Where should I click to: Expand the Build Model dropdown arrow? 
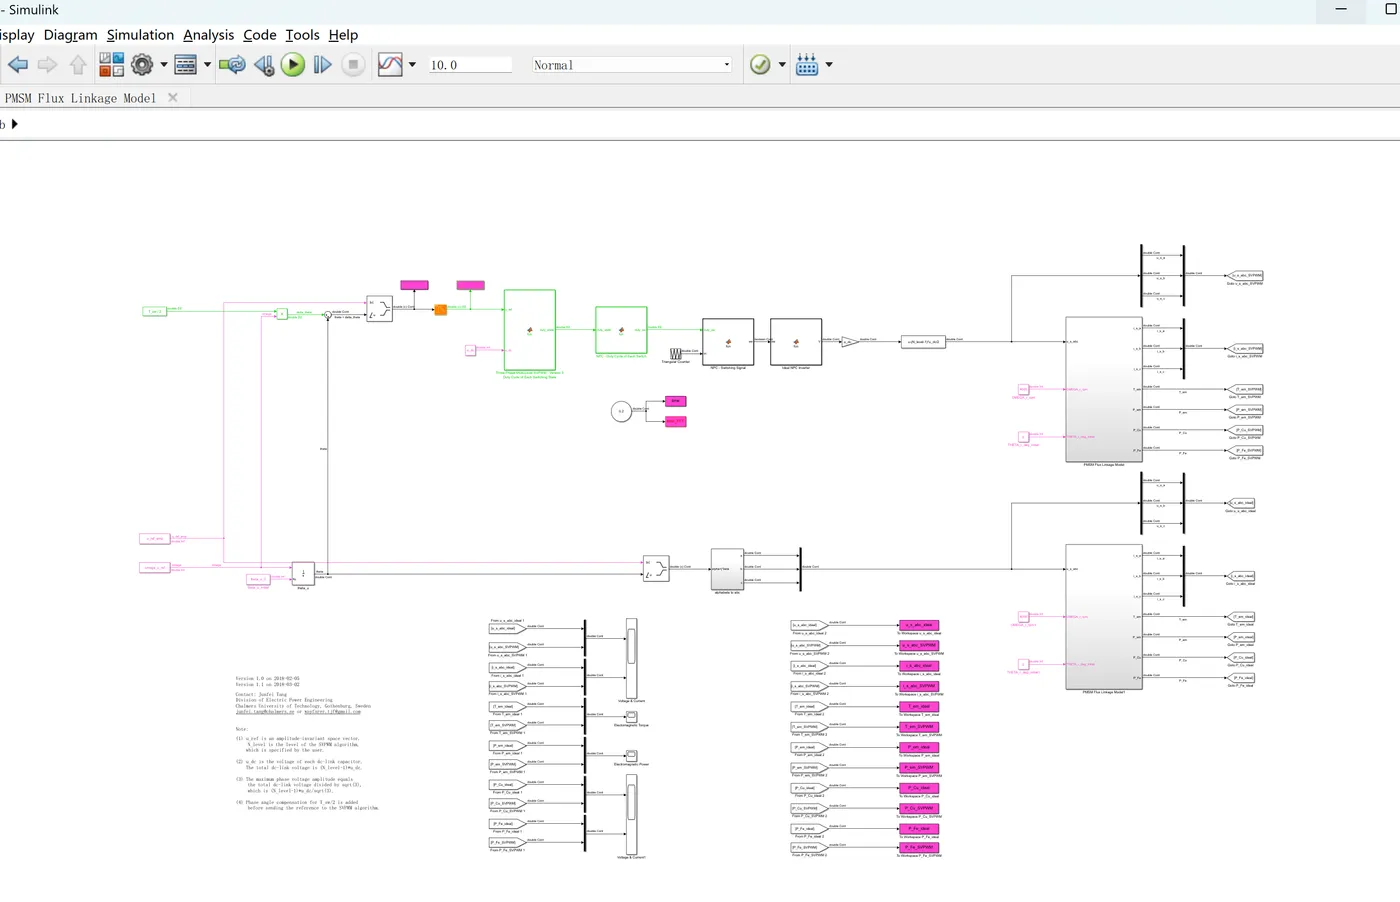tap(829, 65)
